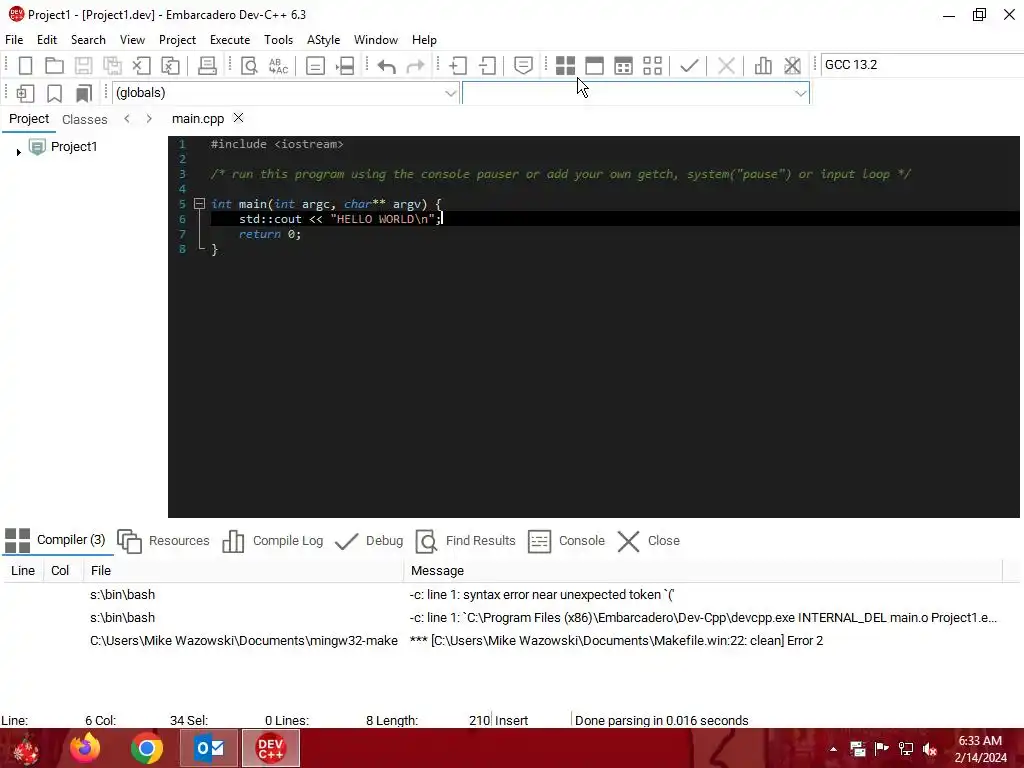Switch to the Debug bottom tab
This screenshot has height=768, width=1024.
point(369,541)
